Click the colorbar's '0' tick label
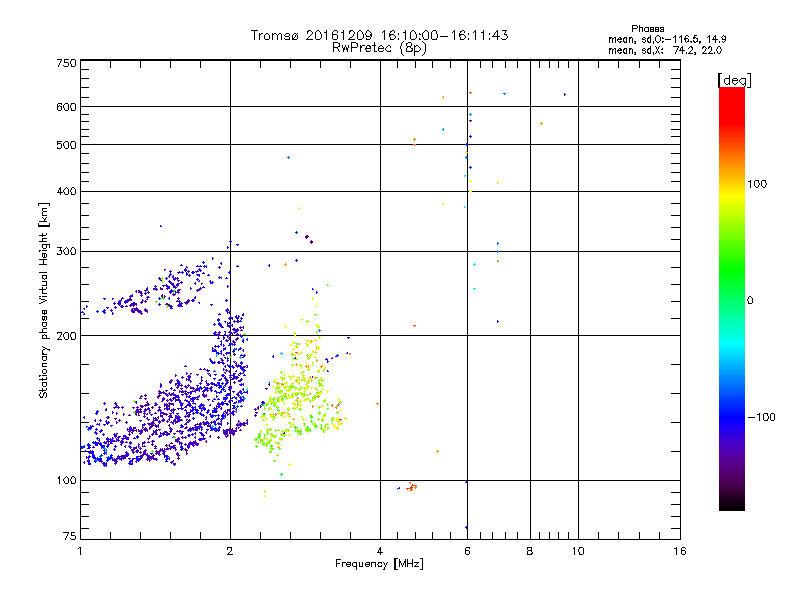This screenshot has width=800, height=600. tap(749, 301)
